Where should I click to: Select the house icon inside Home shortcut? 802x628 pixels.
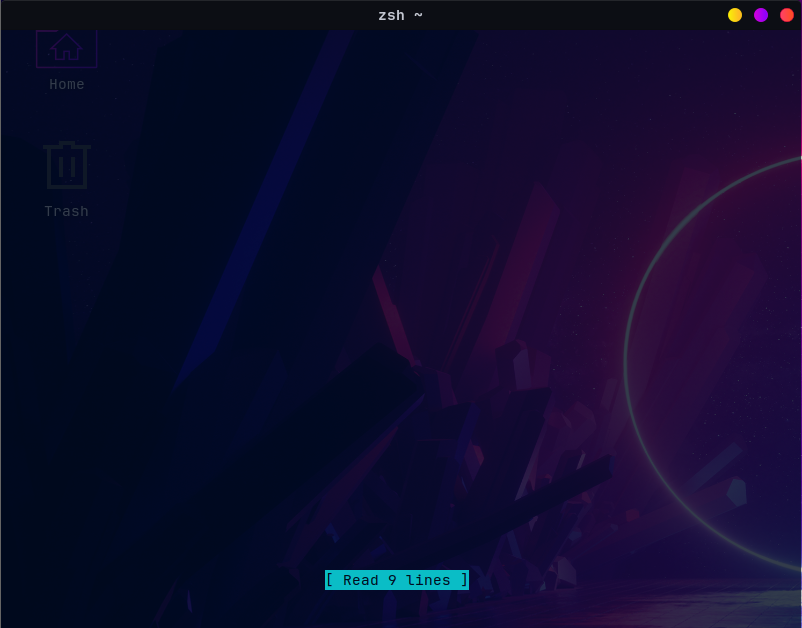pos(66,46)
